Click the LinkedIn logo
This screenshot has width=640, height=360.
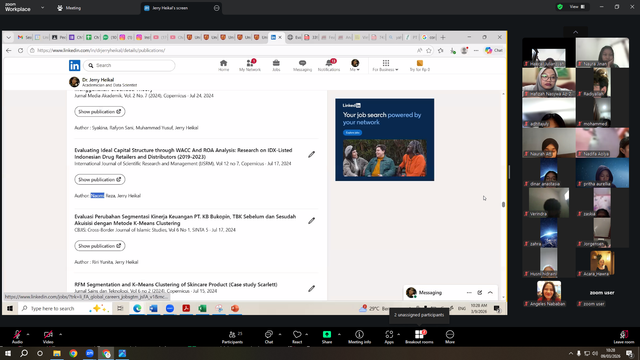tap(75, 65)
